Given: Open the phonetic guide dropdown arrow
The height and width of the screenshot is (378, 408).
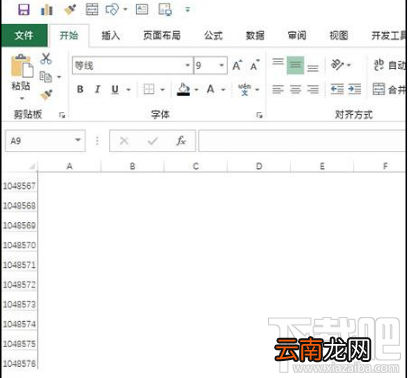Looking at the screenshot, I should (x=257, y=90).
